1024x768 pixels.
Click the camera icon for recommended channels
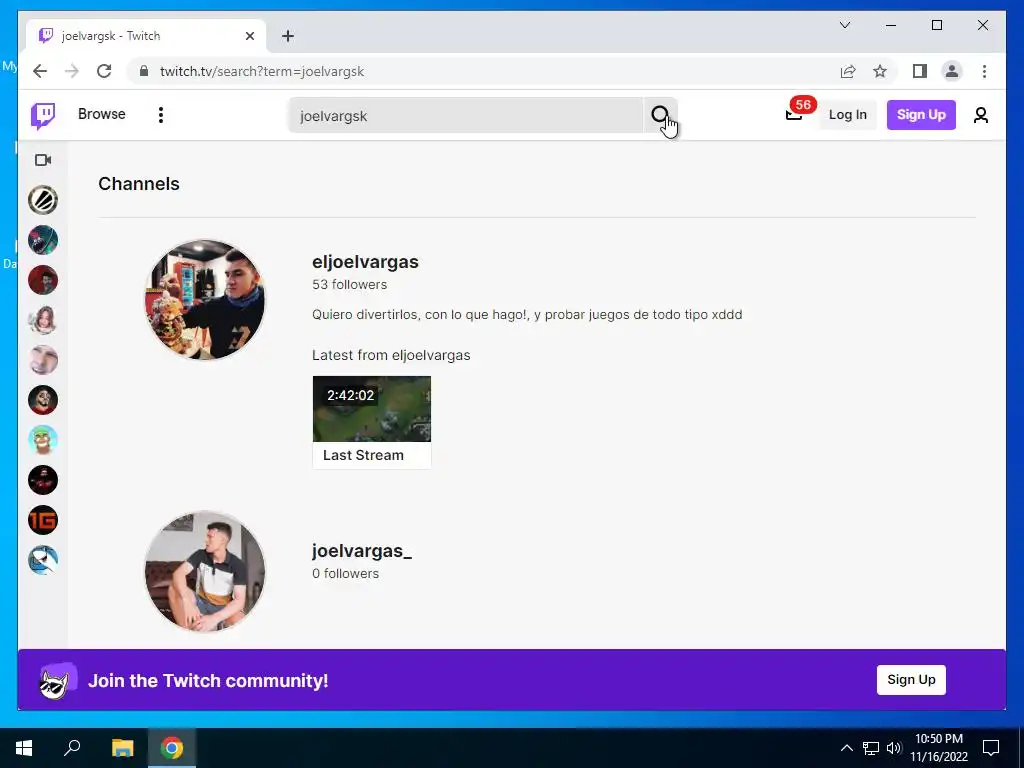pyautogui.click(x=43, y=160)
